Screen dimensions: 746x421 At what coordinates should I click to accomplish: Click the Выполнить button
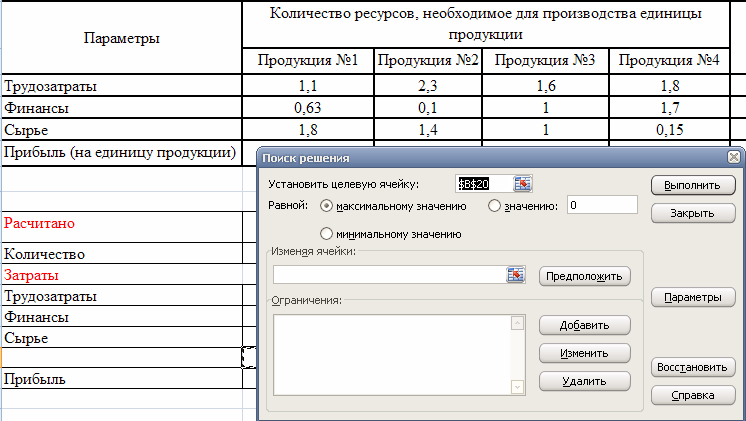click(x=693, y=185)
